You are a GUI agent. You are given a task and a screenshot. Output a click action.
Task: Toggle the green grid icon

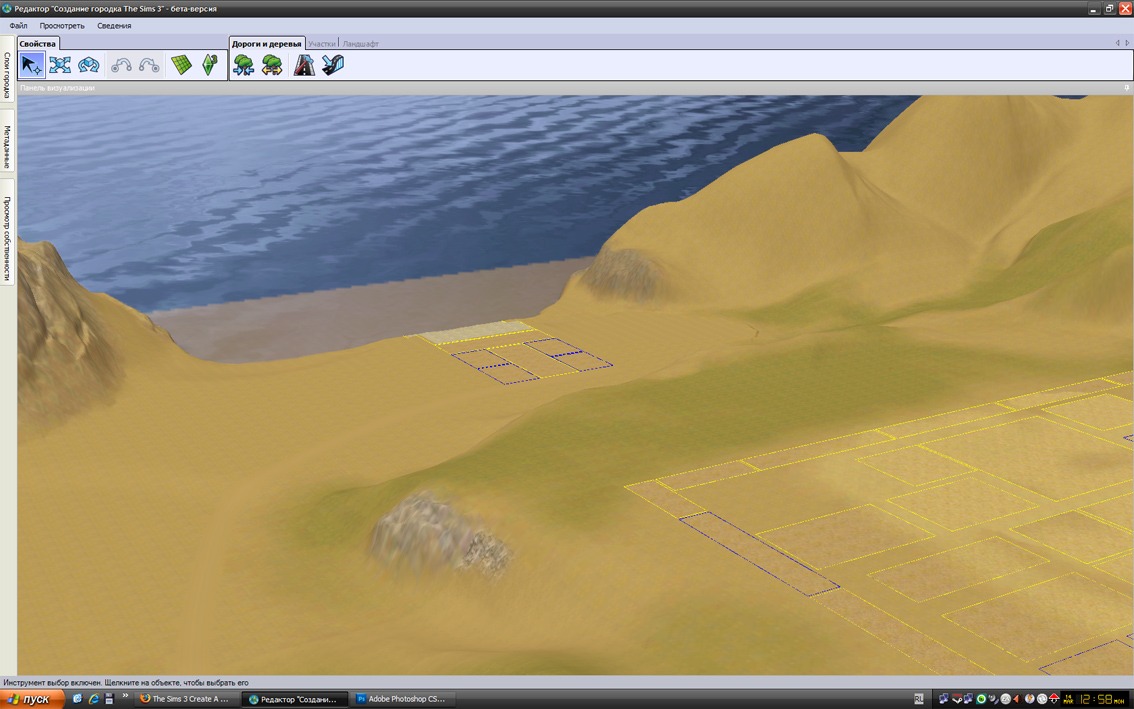(181, 65)
